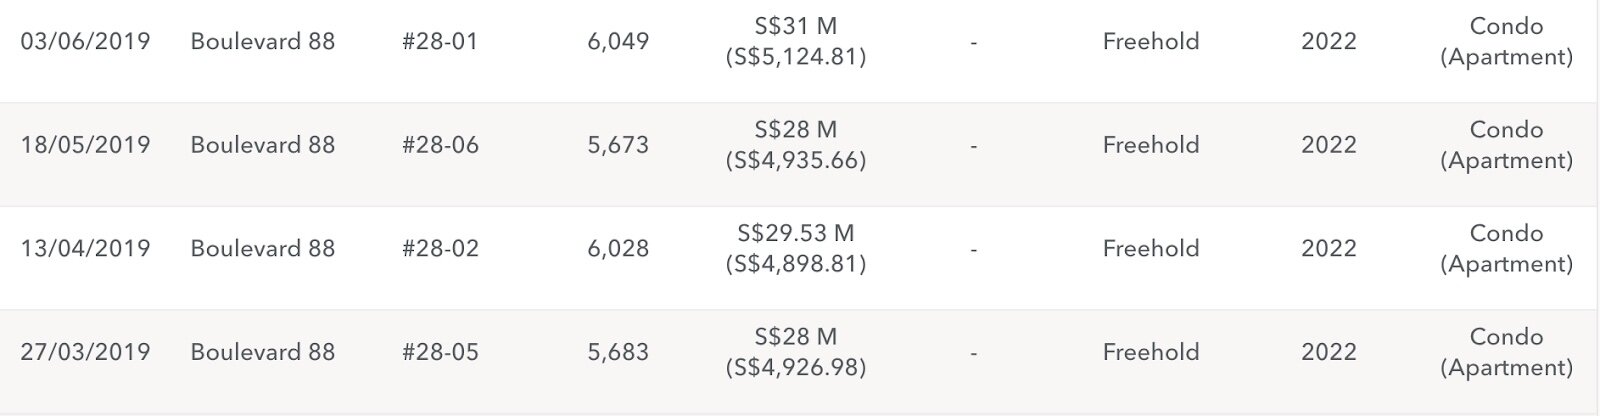Select unit number #28-06
The width and height of the screenshot is (1600, 416).
(x=440, y=145)
